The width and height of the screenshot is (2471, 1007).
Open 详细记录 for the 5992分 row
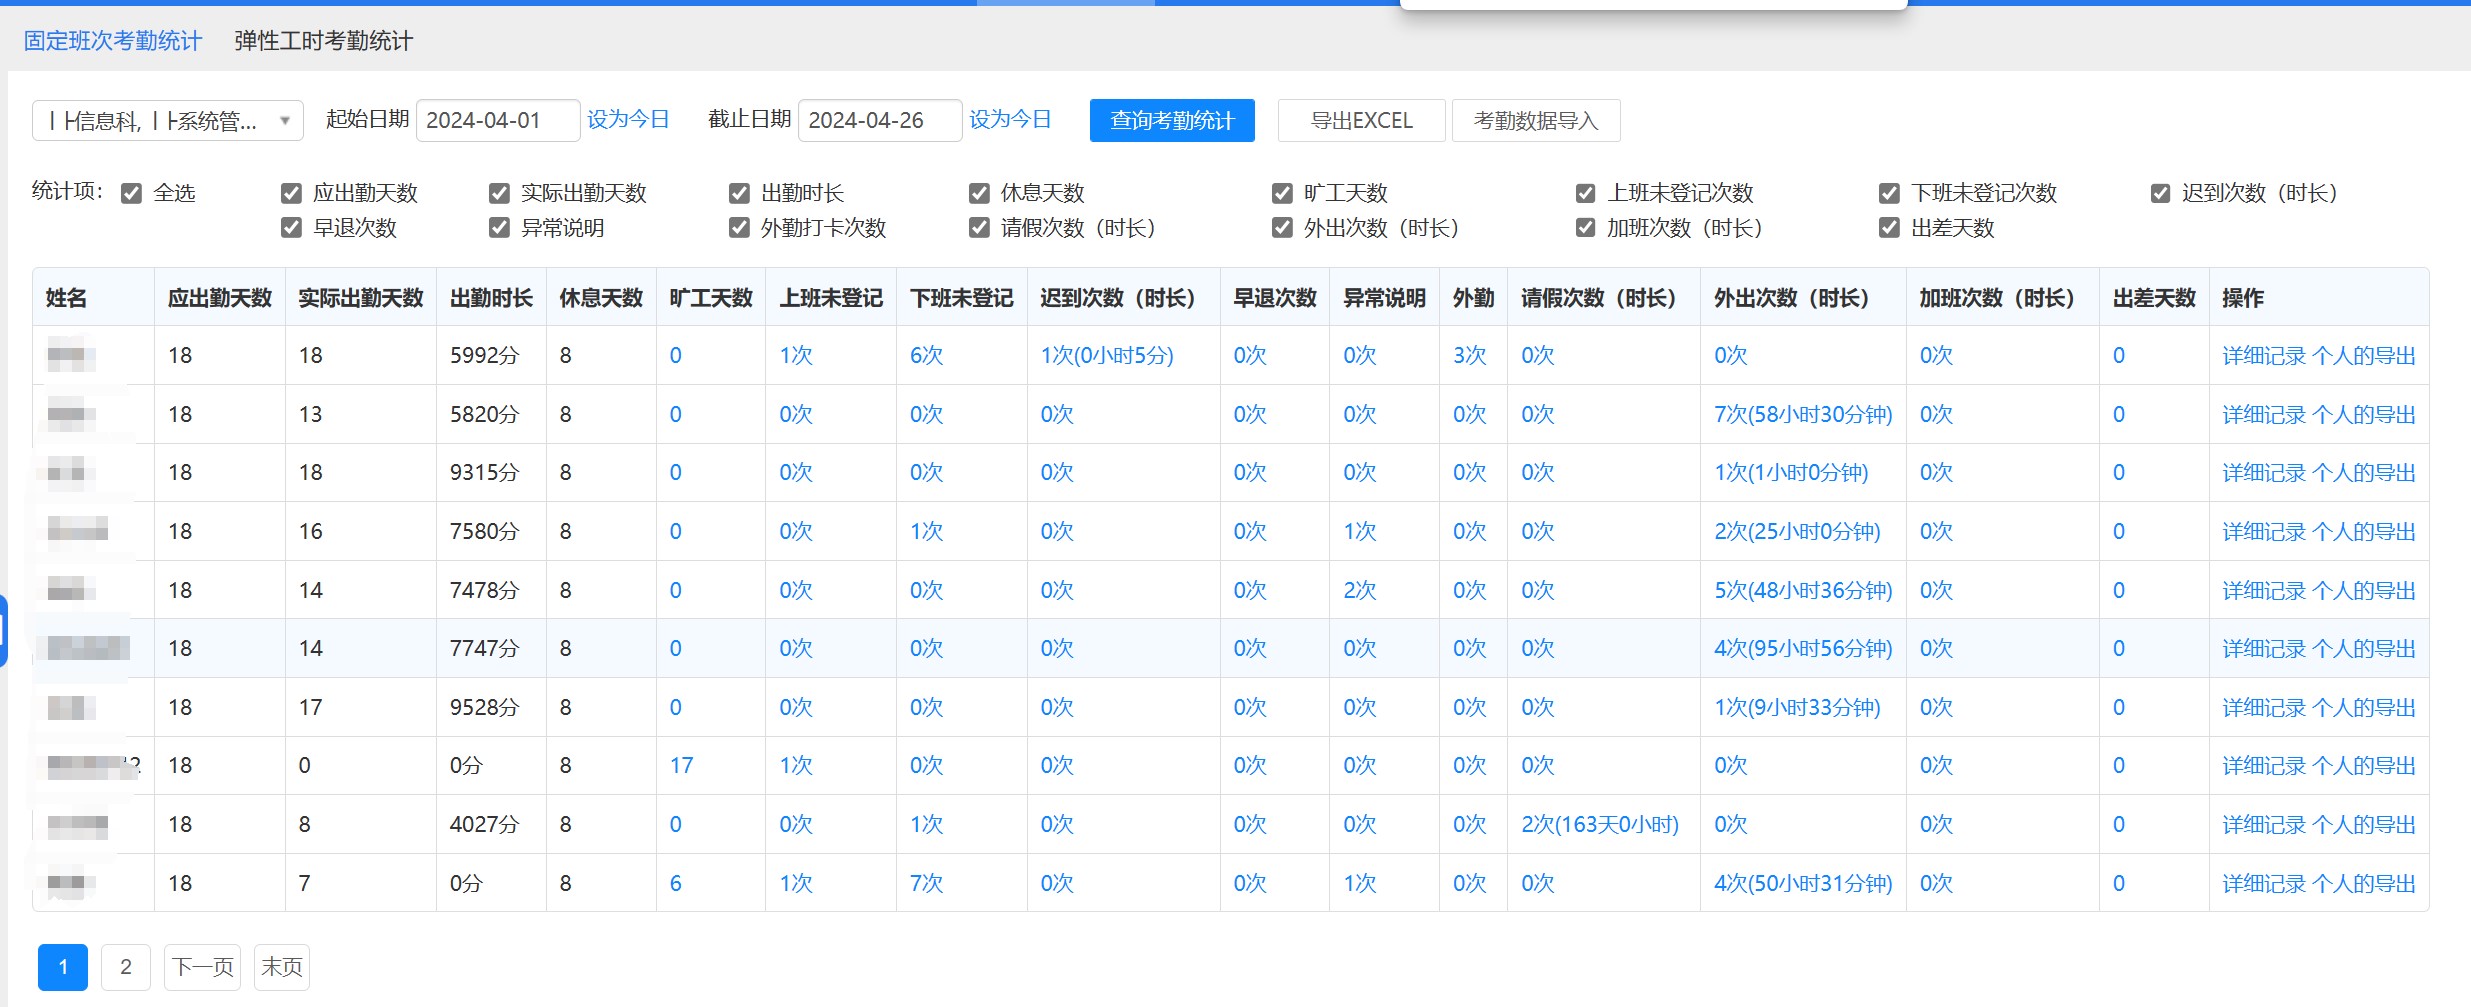point(2264,356)
